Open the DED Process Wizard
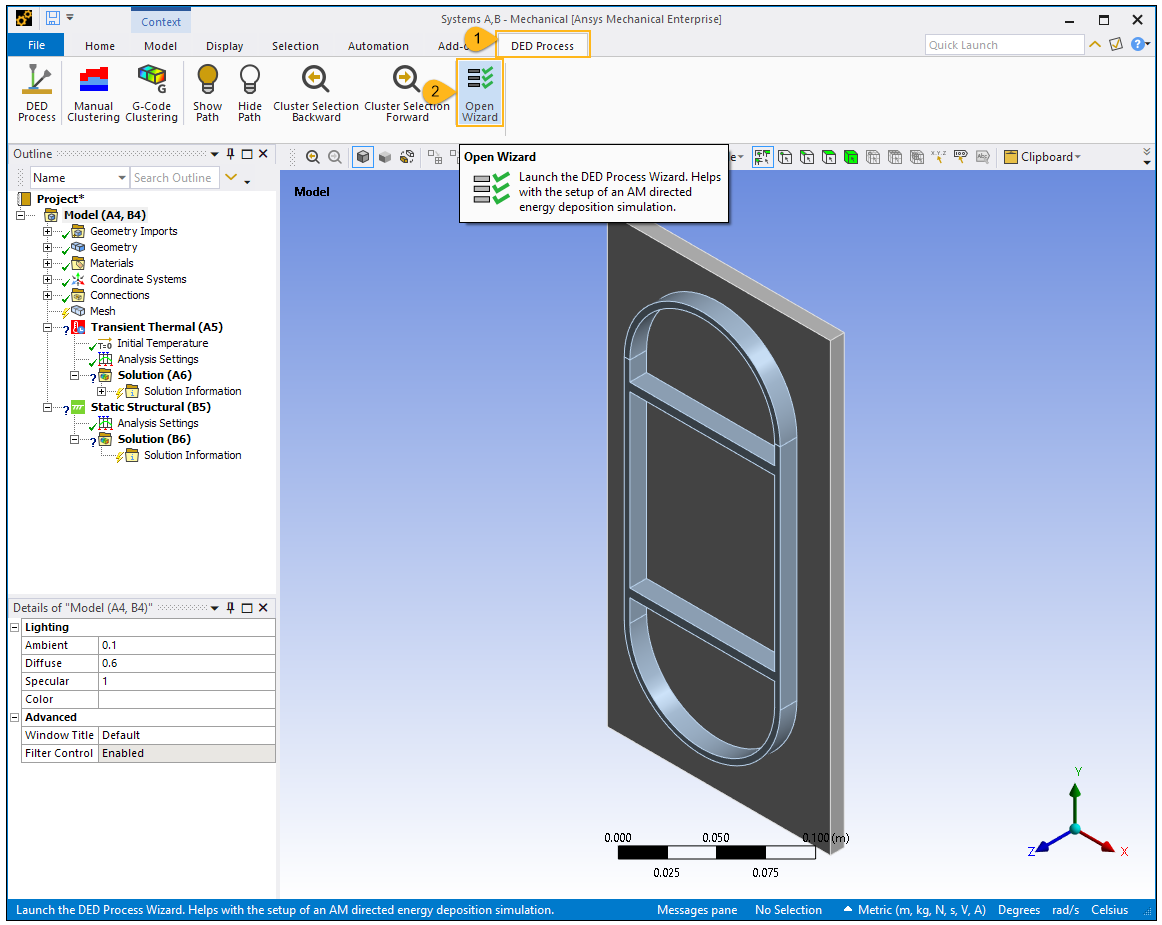1162x925 pixels. 480,92
